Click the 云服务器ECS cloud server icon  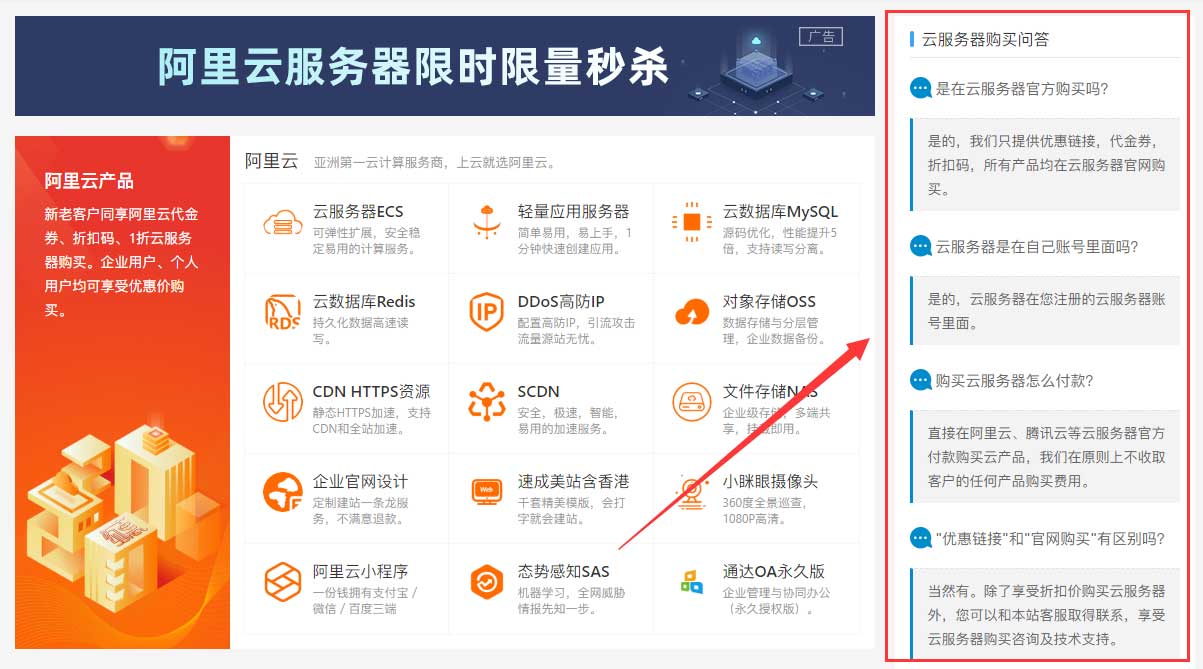pos(283,222)
